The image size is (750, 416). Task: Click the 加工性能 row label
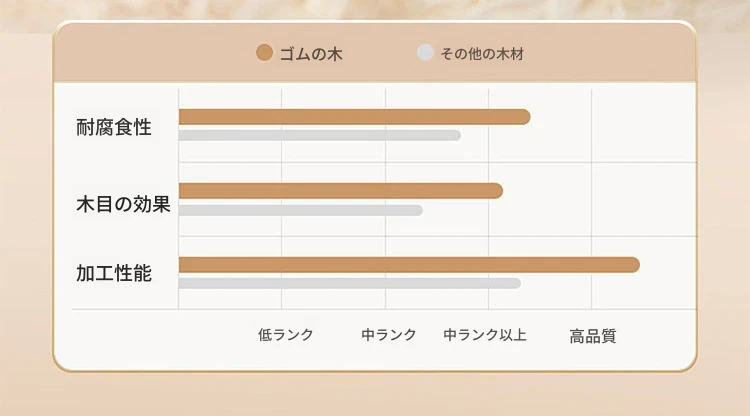click(114, 274)
